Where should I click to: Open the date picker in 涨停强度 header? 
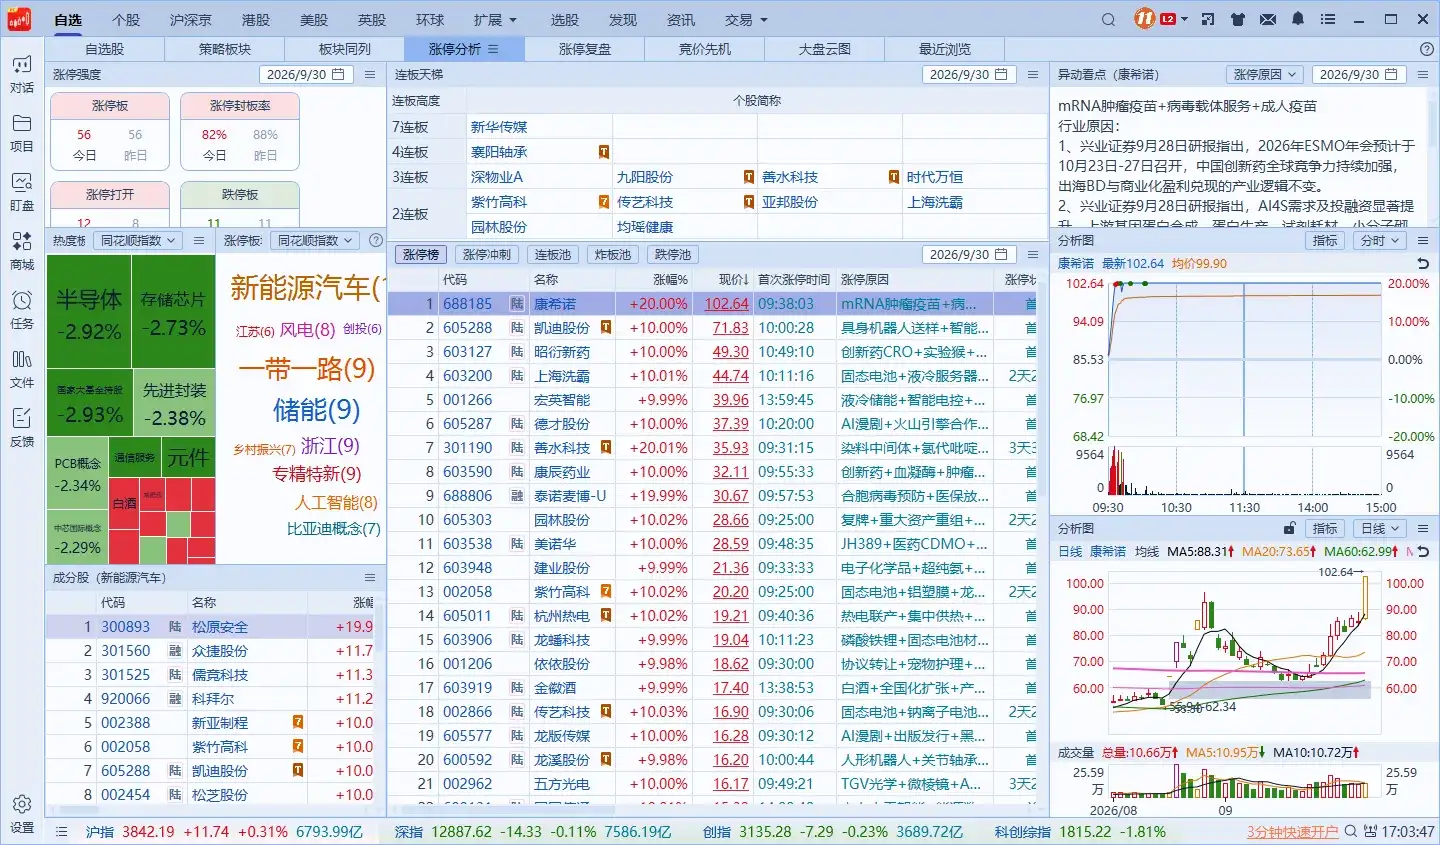click(x=306, y=74)
